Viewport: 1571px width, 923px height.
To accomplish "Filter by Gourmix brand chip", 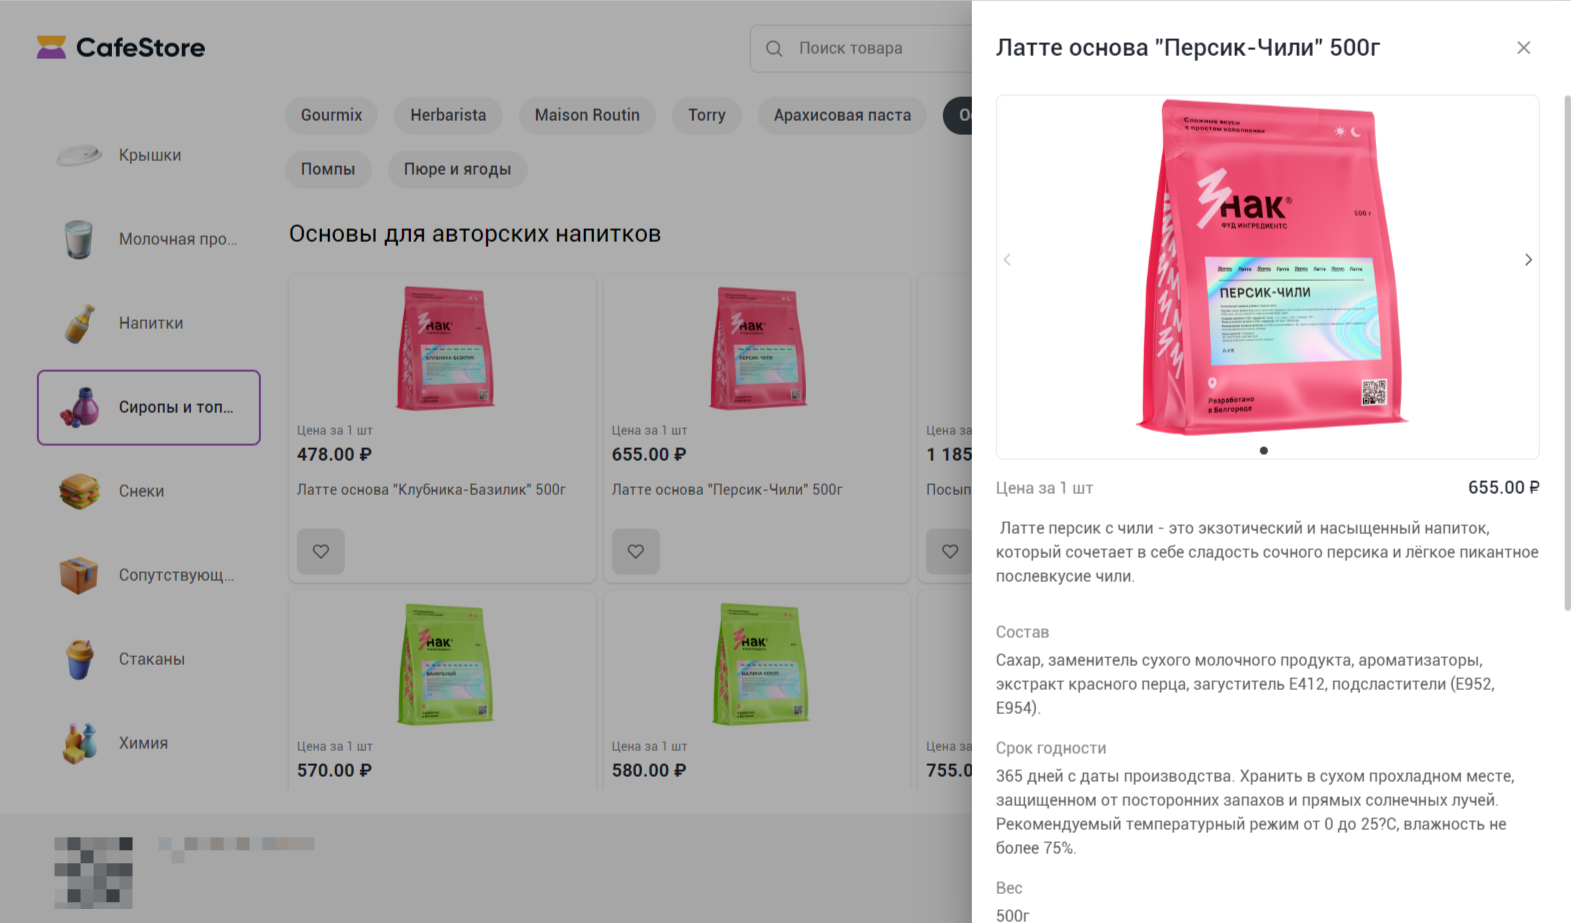I will 332,115.
